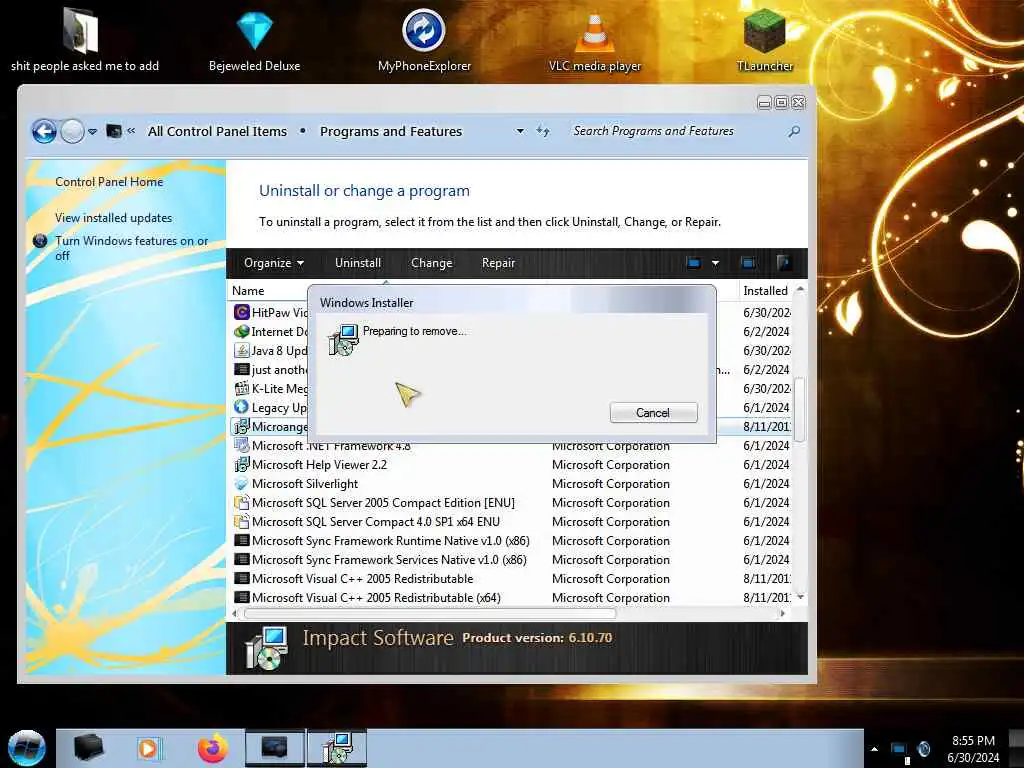Click Uninstall in the toolbar
Viewport: 1024px width, 768px height.
[x=358, y=263]
